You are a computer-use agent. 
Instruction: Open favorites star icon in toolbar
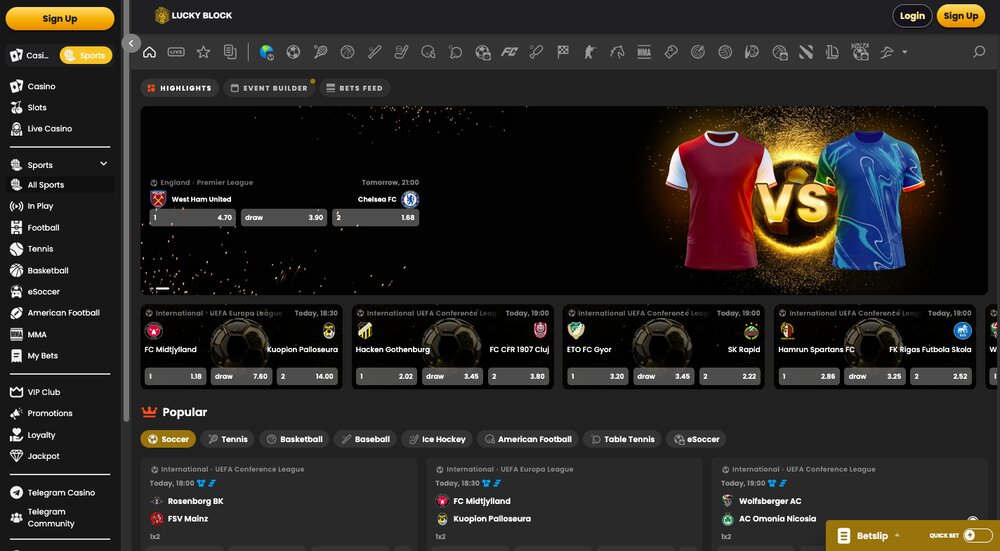pos(203,52)
